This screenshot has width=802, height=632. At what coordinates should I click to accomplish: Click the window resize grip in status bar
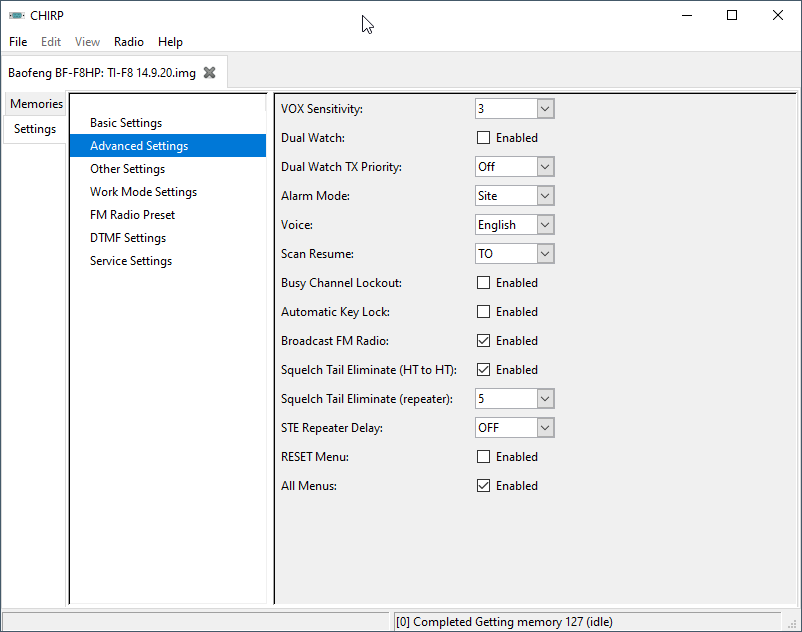click(x=793, y=623)
